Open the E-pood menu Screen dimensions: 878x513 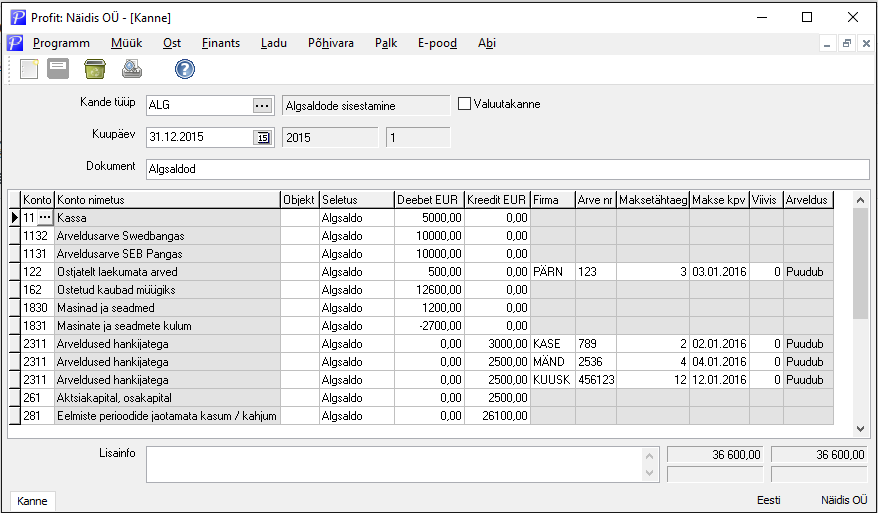(437, 43)
